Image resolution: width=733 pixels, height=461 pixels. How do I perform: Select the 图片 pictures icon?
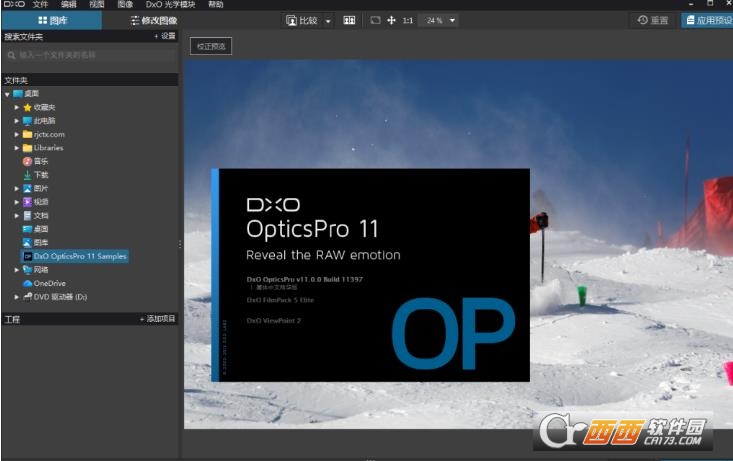tap(28, 189)
